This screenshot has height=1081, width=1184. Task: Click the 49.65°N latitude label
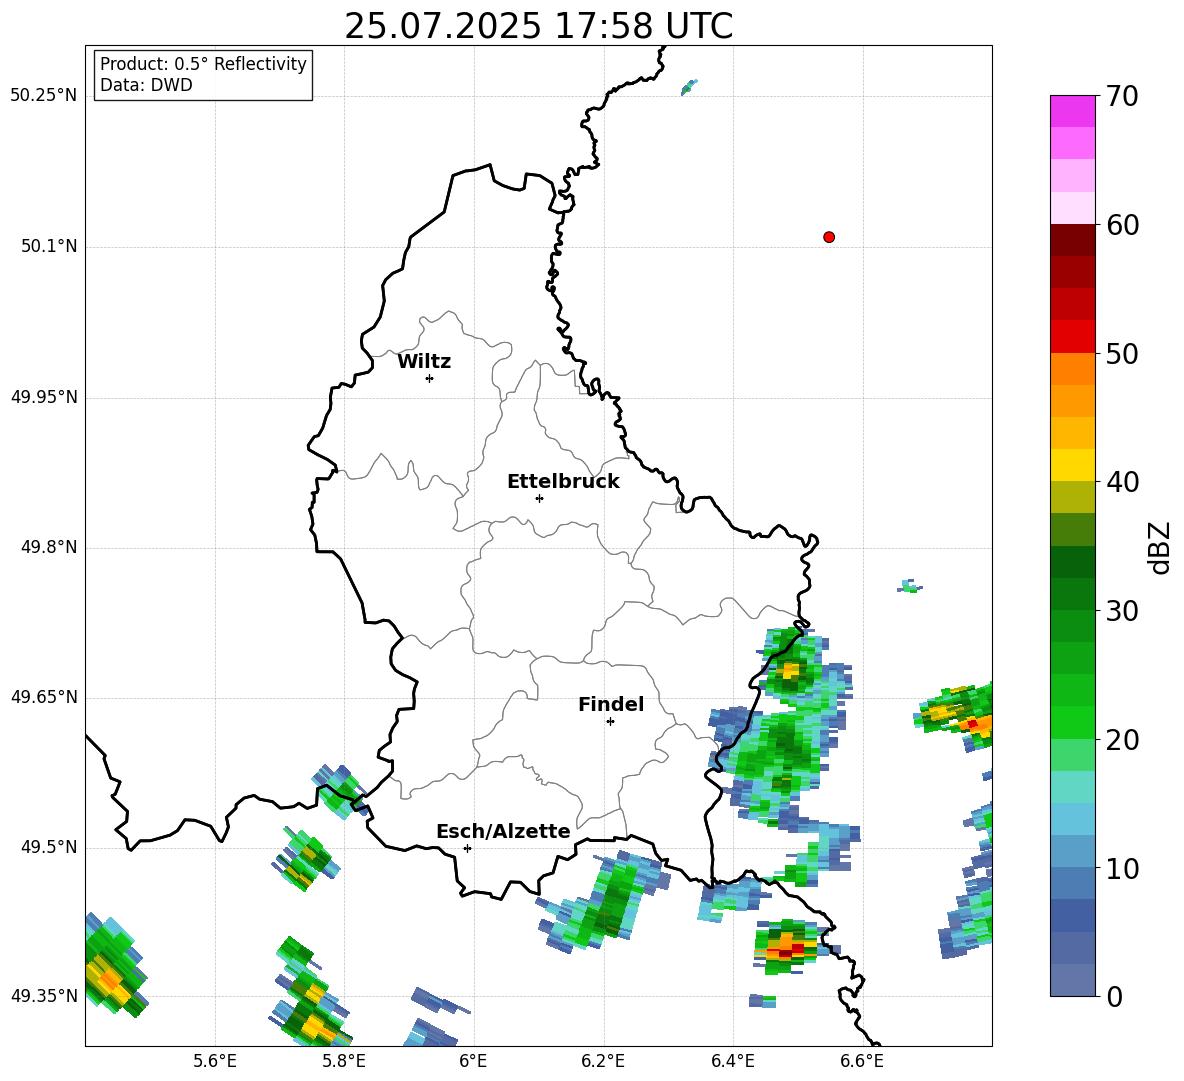(44, 698)
